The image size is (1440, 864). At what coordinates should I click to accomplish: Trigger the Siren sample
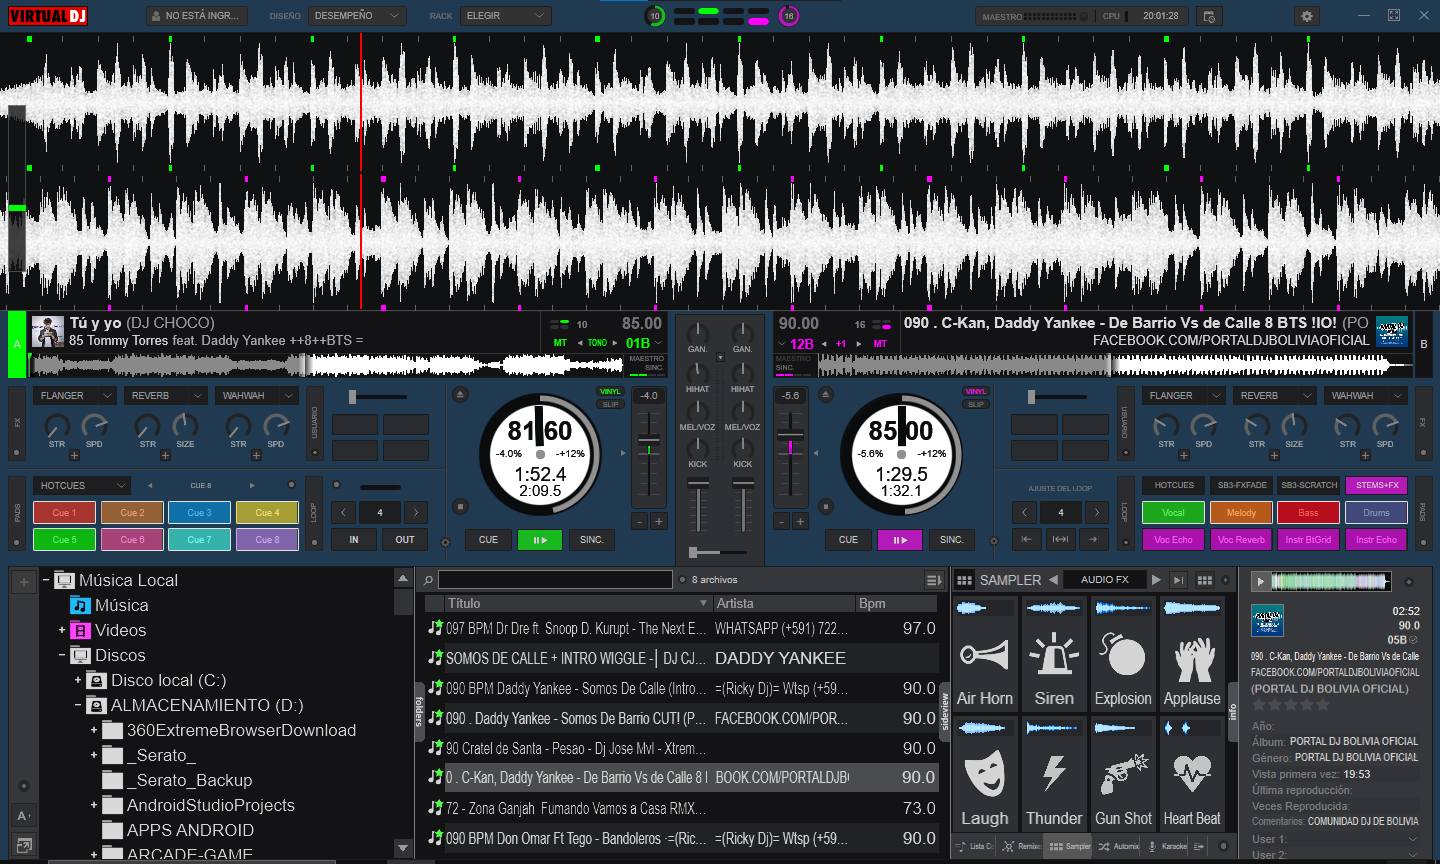[x=1054, y=654]
